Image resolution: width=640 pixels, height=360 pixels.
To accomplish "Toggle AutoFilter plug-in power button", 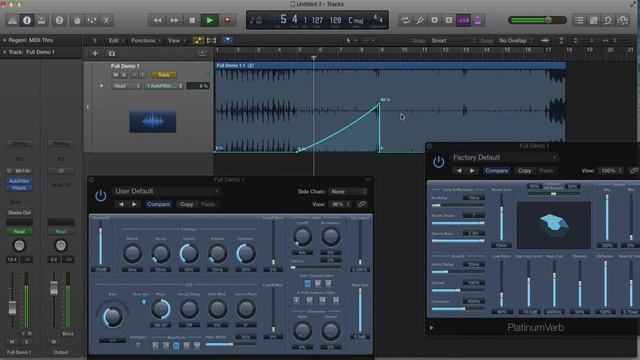I will pos(100,196).
